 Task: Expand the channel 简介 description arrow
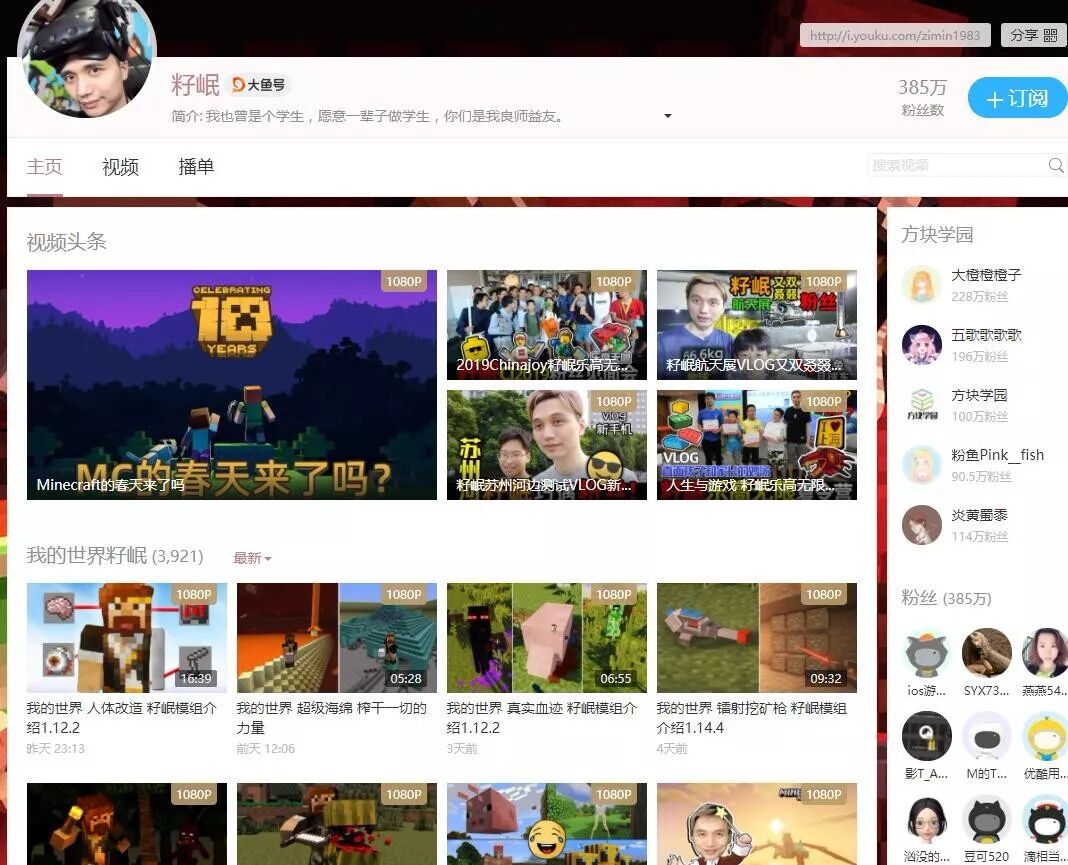[667, 116]
